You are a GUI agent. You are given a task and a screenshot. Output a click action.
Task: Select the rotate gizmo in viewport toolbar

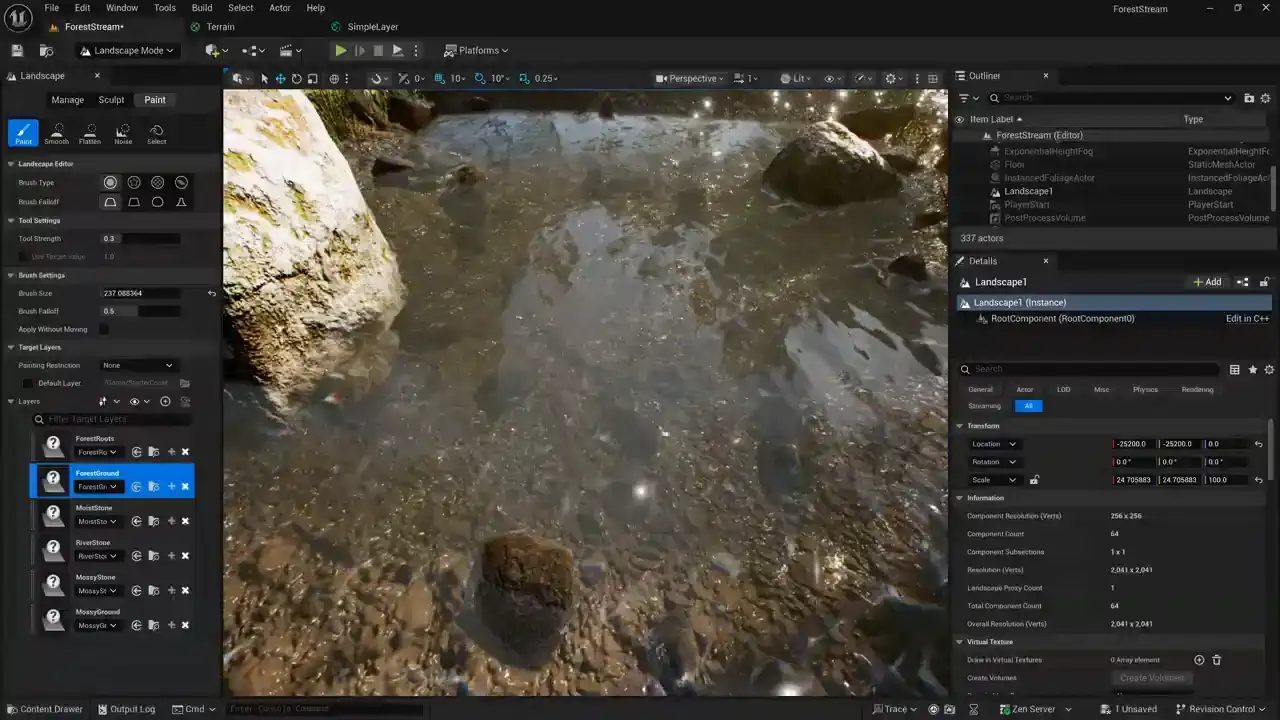point(297,79)
